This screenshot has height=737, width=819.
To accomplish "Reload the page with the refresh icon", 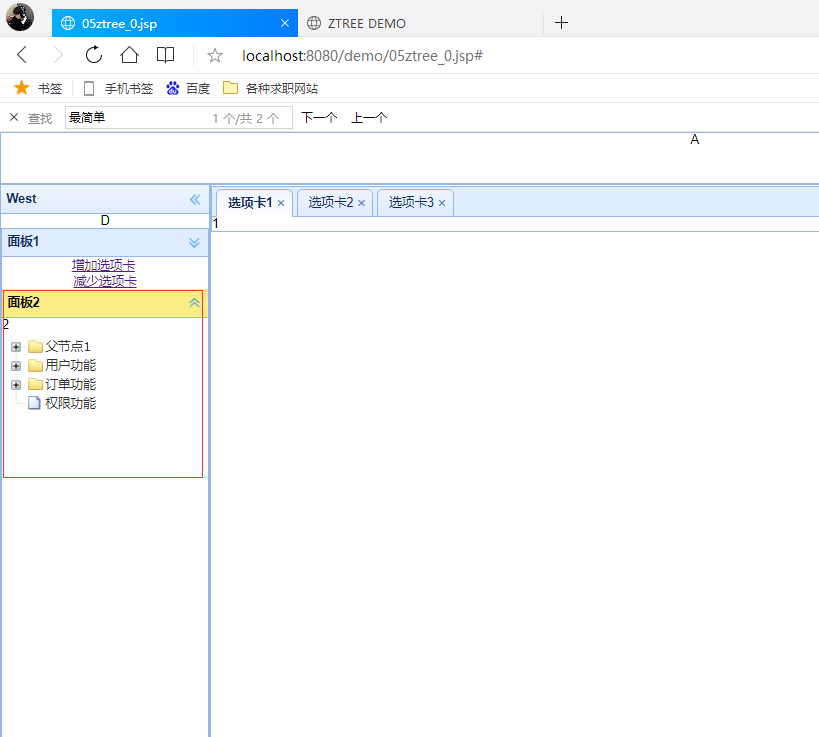I will [93, 55].
